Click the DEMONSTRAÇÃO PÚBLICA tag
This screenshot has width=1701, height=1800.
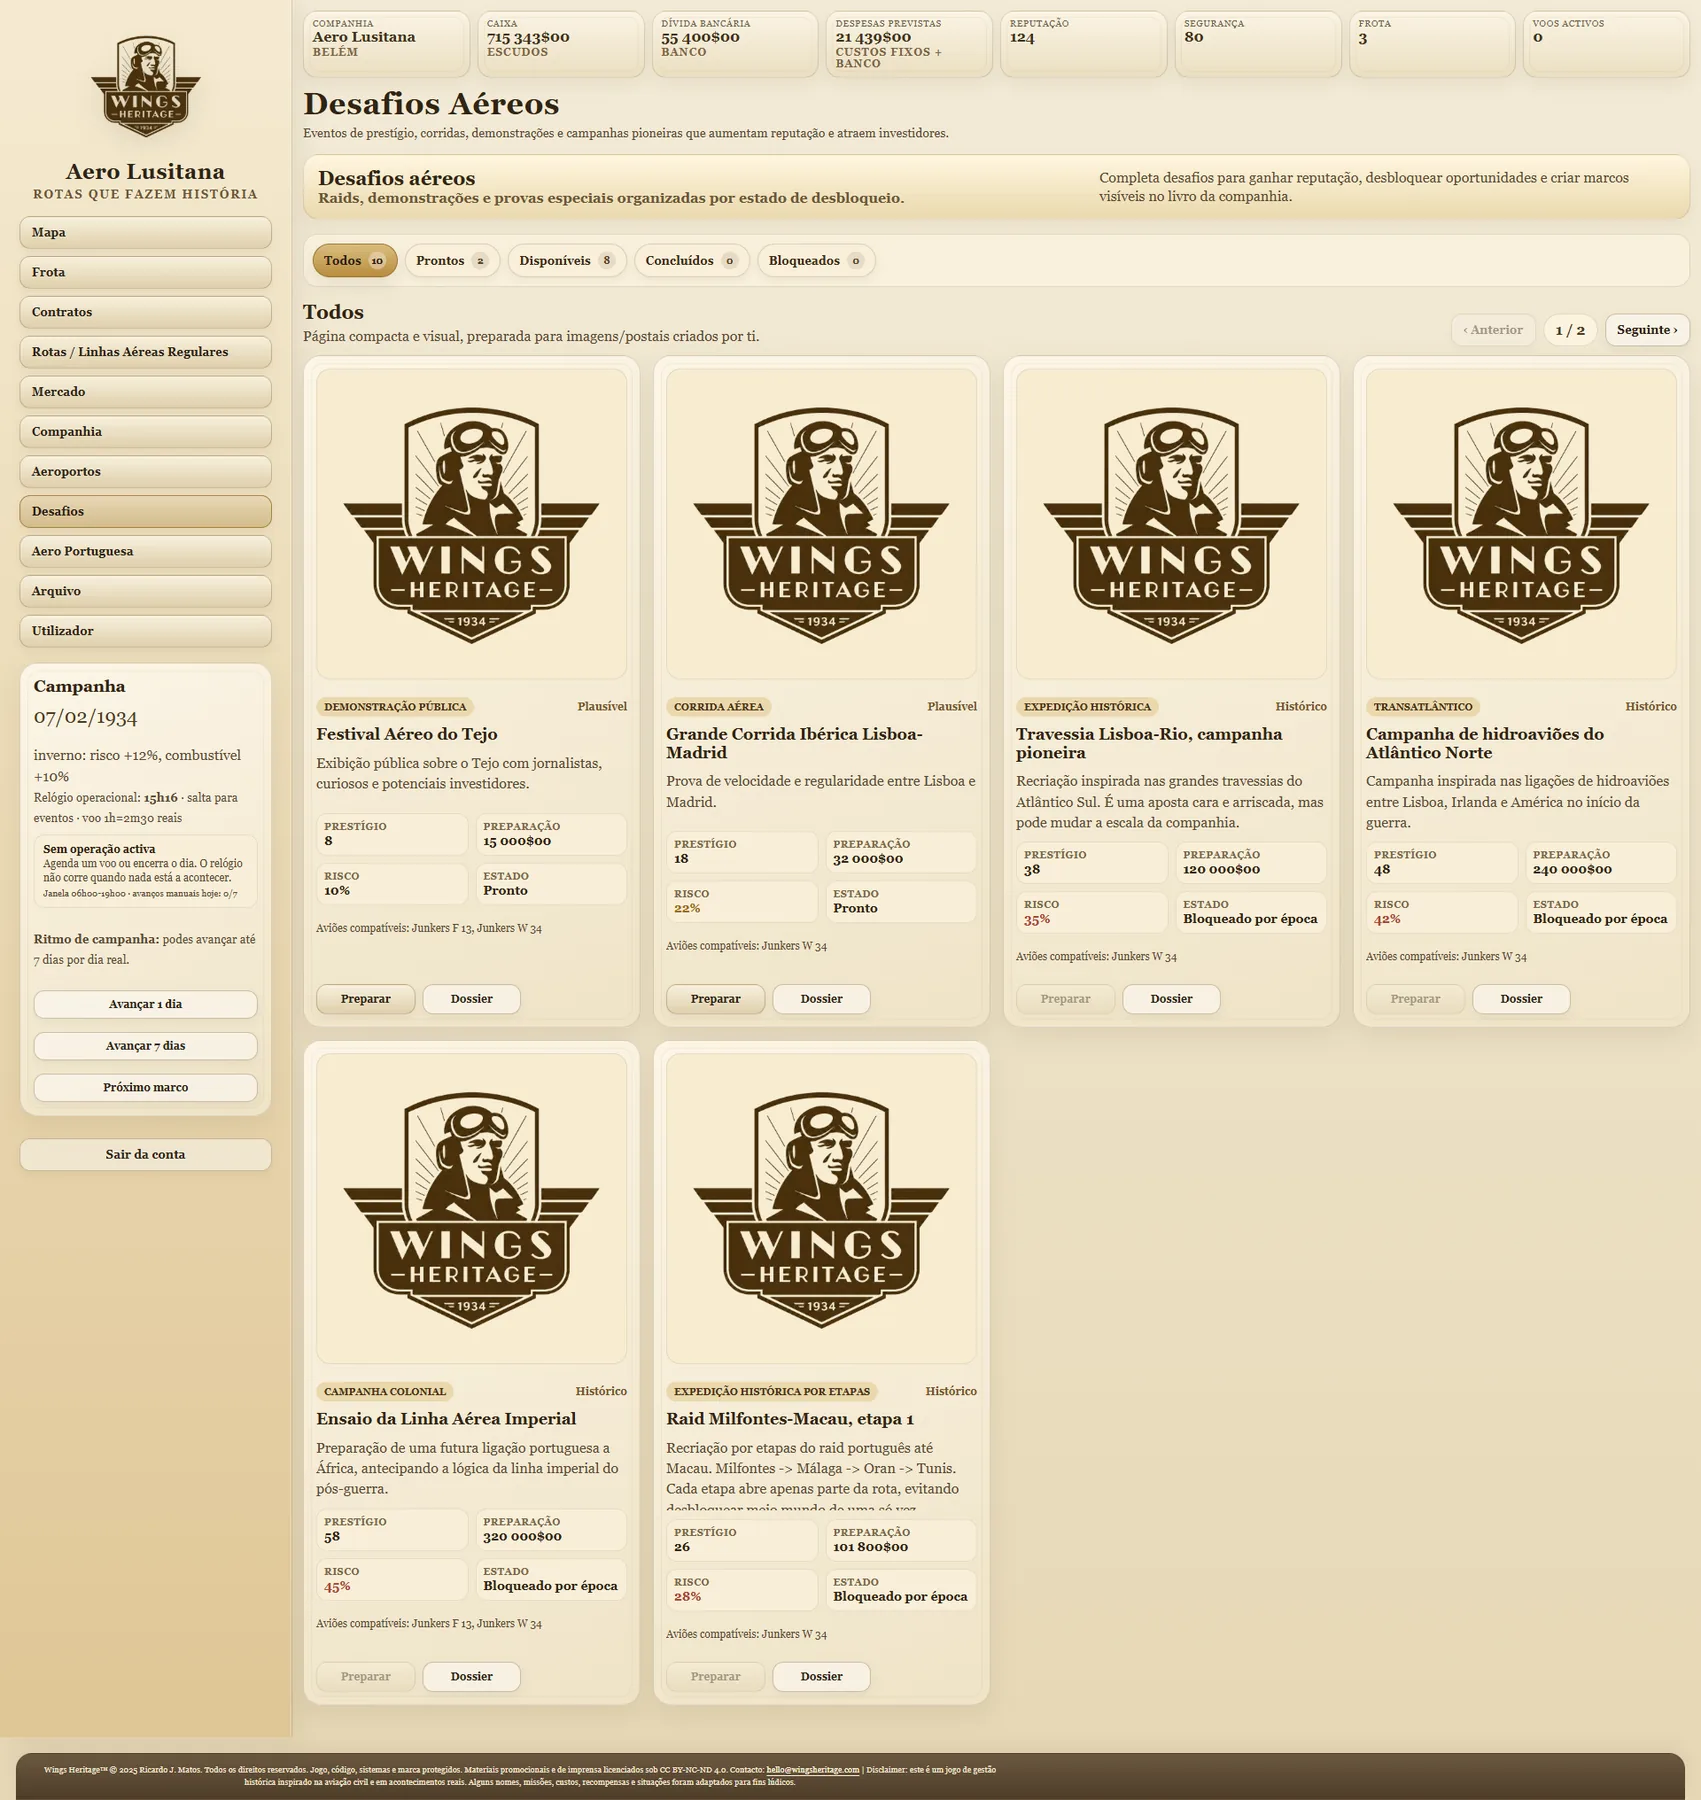point(395,707)
